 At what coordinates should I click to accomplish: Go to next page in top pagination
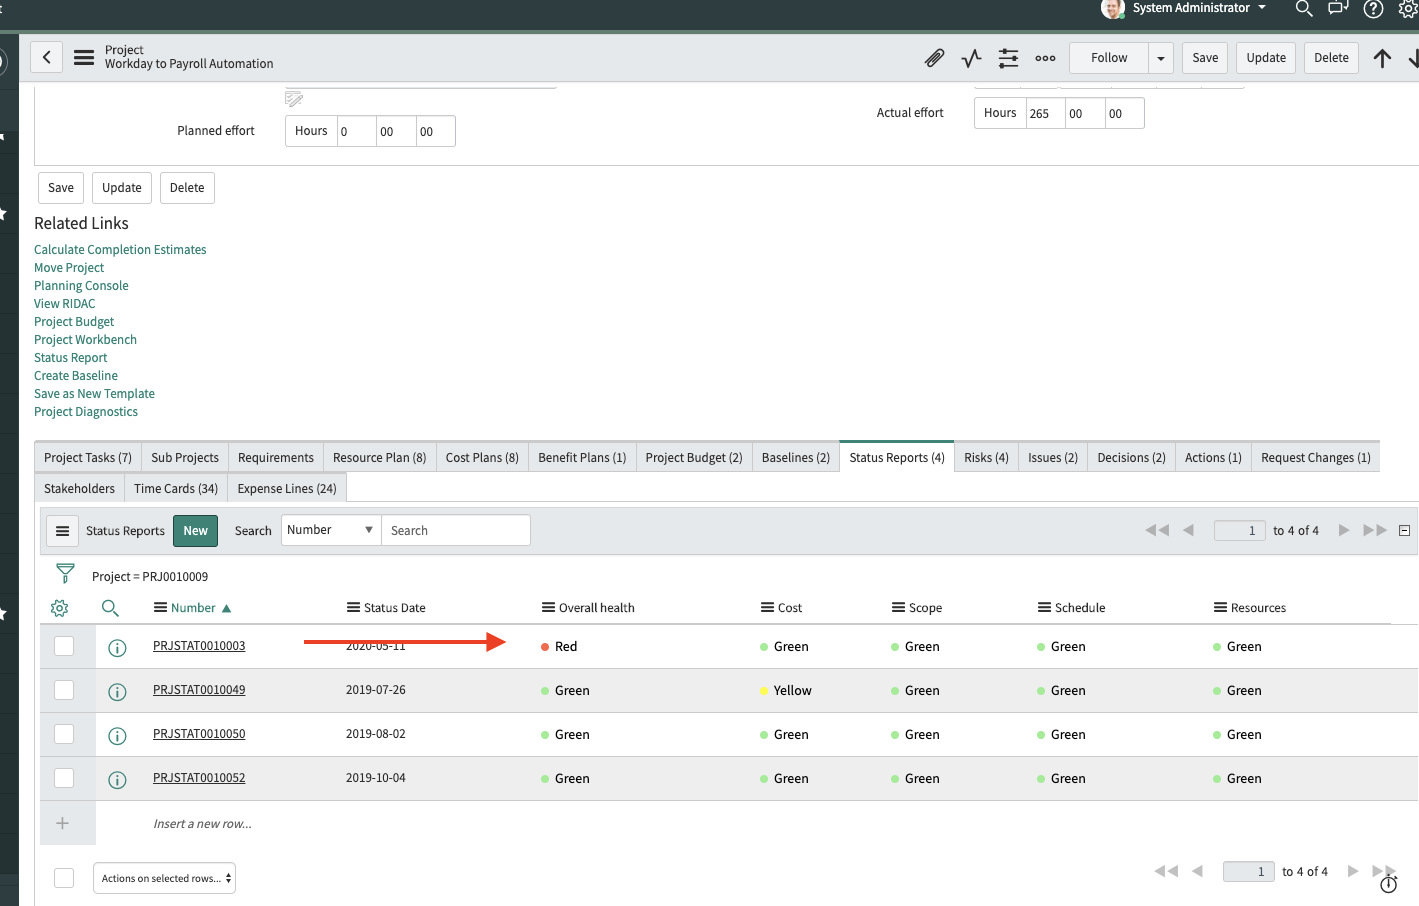point(1344,530)
